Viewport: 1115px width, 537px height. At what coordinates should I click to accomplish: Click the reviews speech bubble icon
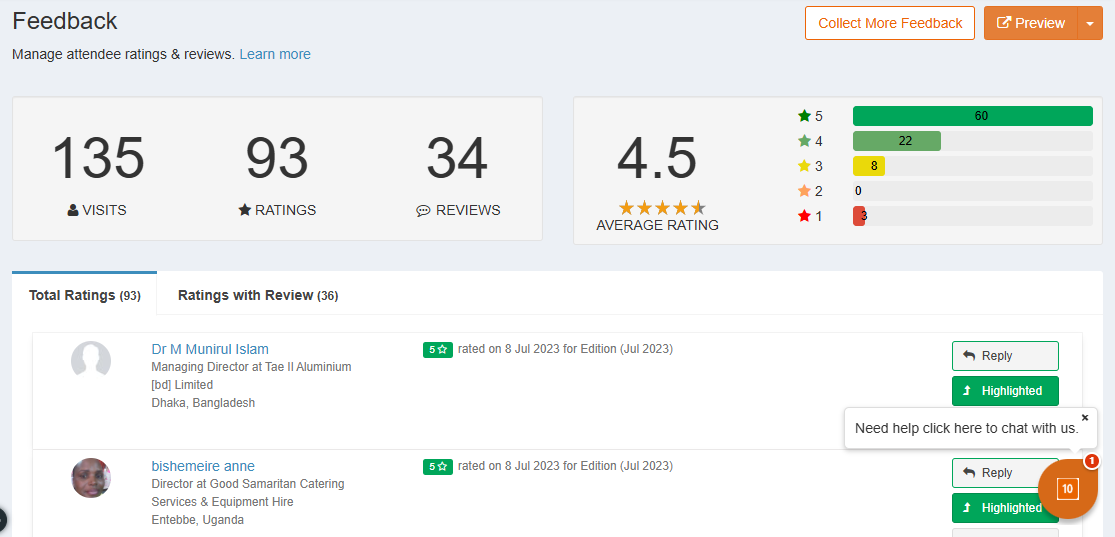click(x=423, y=211)
